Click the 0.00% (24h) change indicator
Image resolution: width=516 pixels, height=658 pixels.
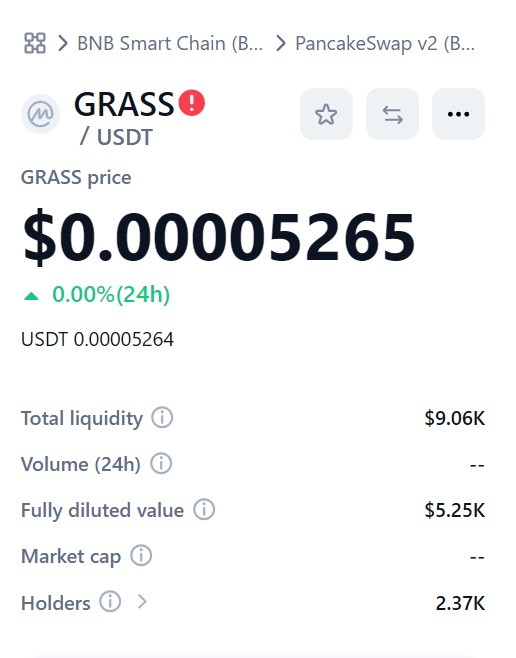tap(96, 295)
